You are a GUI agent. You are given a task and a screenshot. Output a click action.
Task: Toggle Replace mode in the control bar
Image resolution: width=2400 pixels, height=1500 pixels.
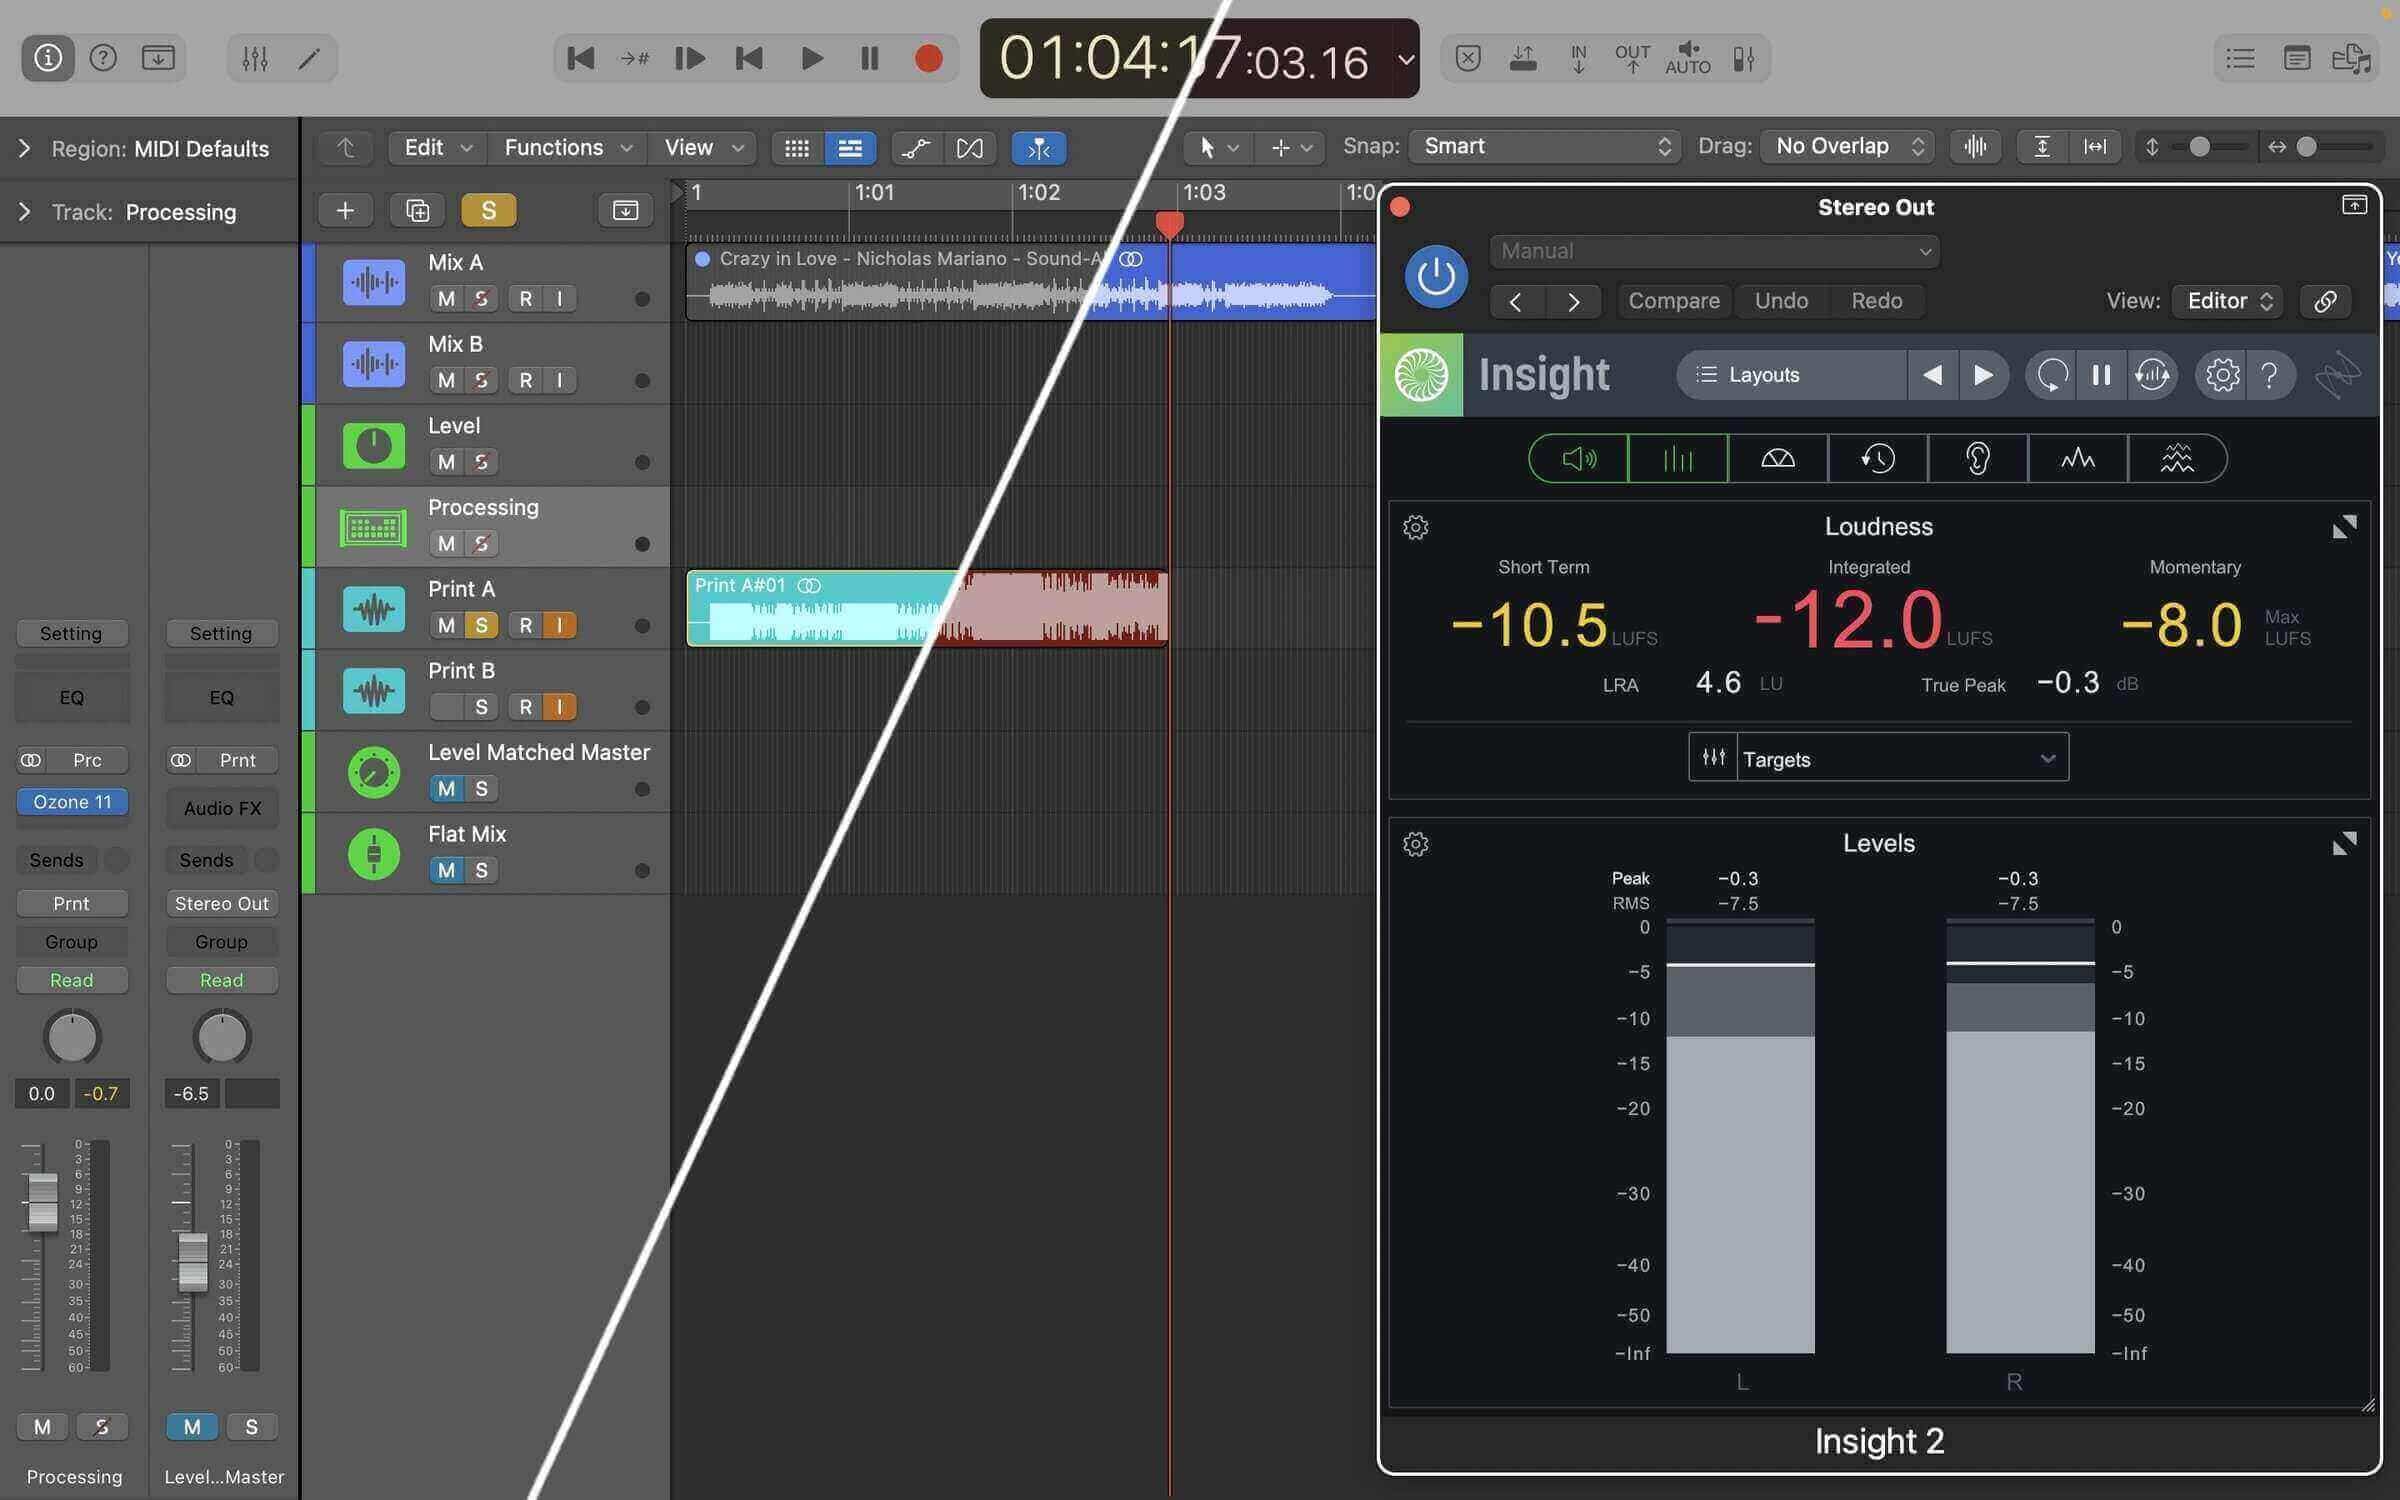1467,59
